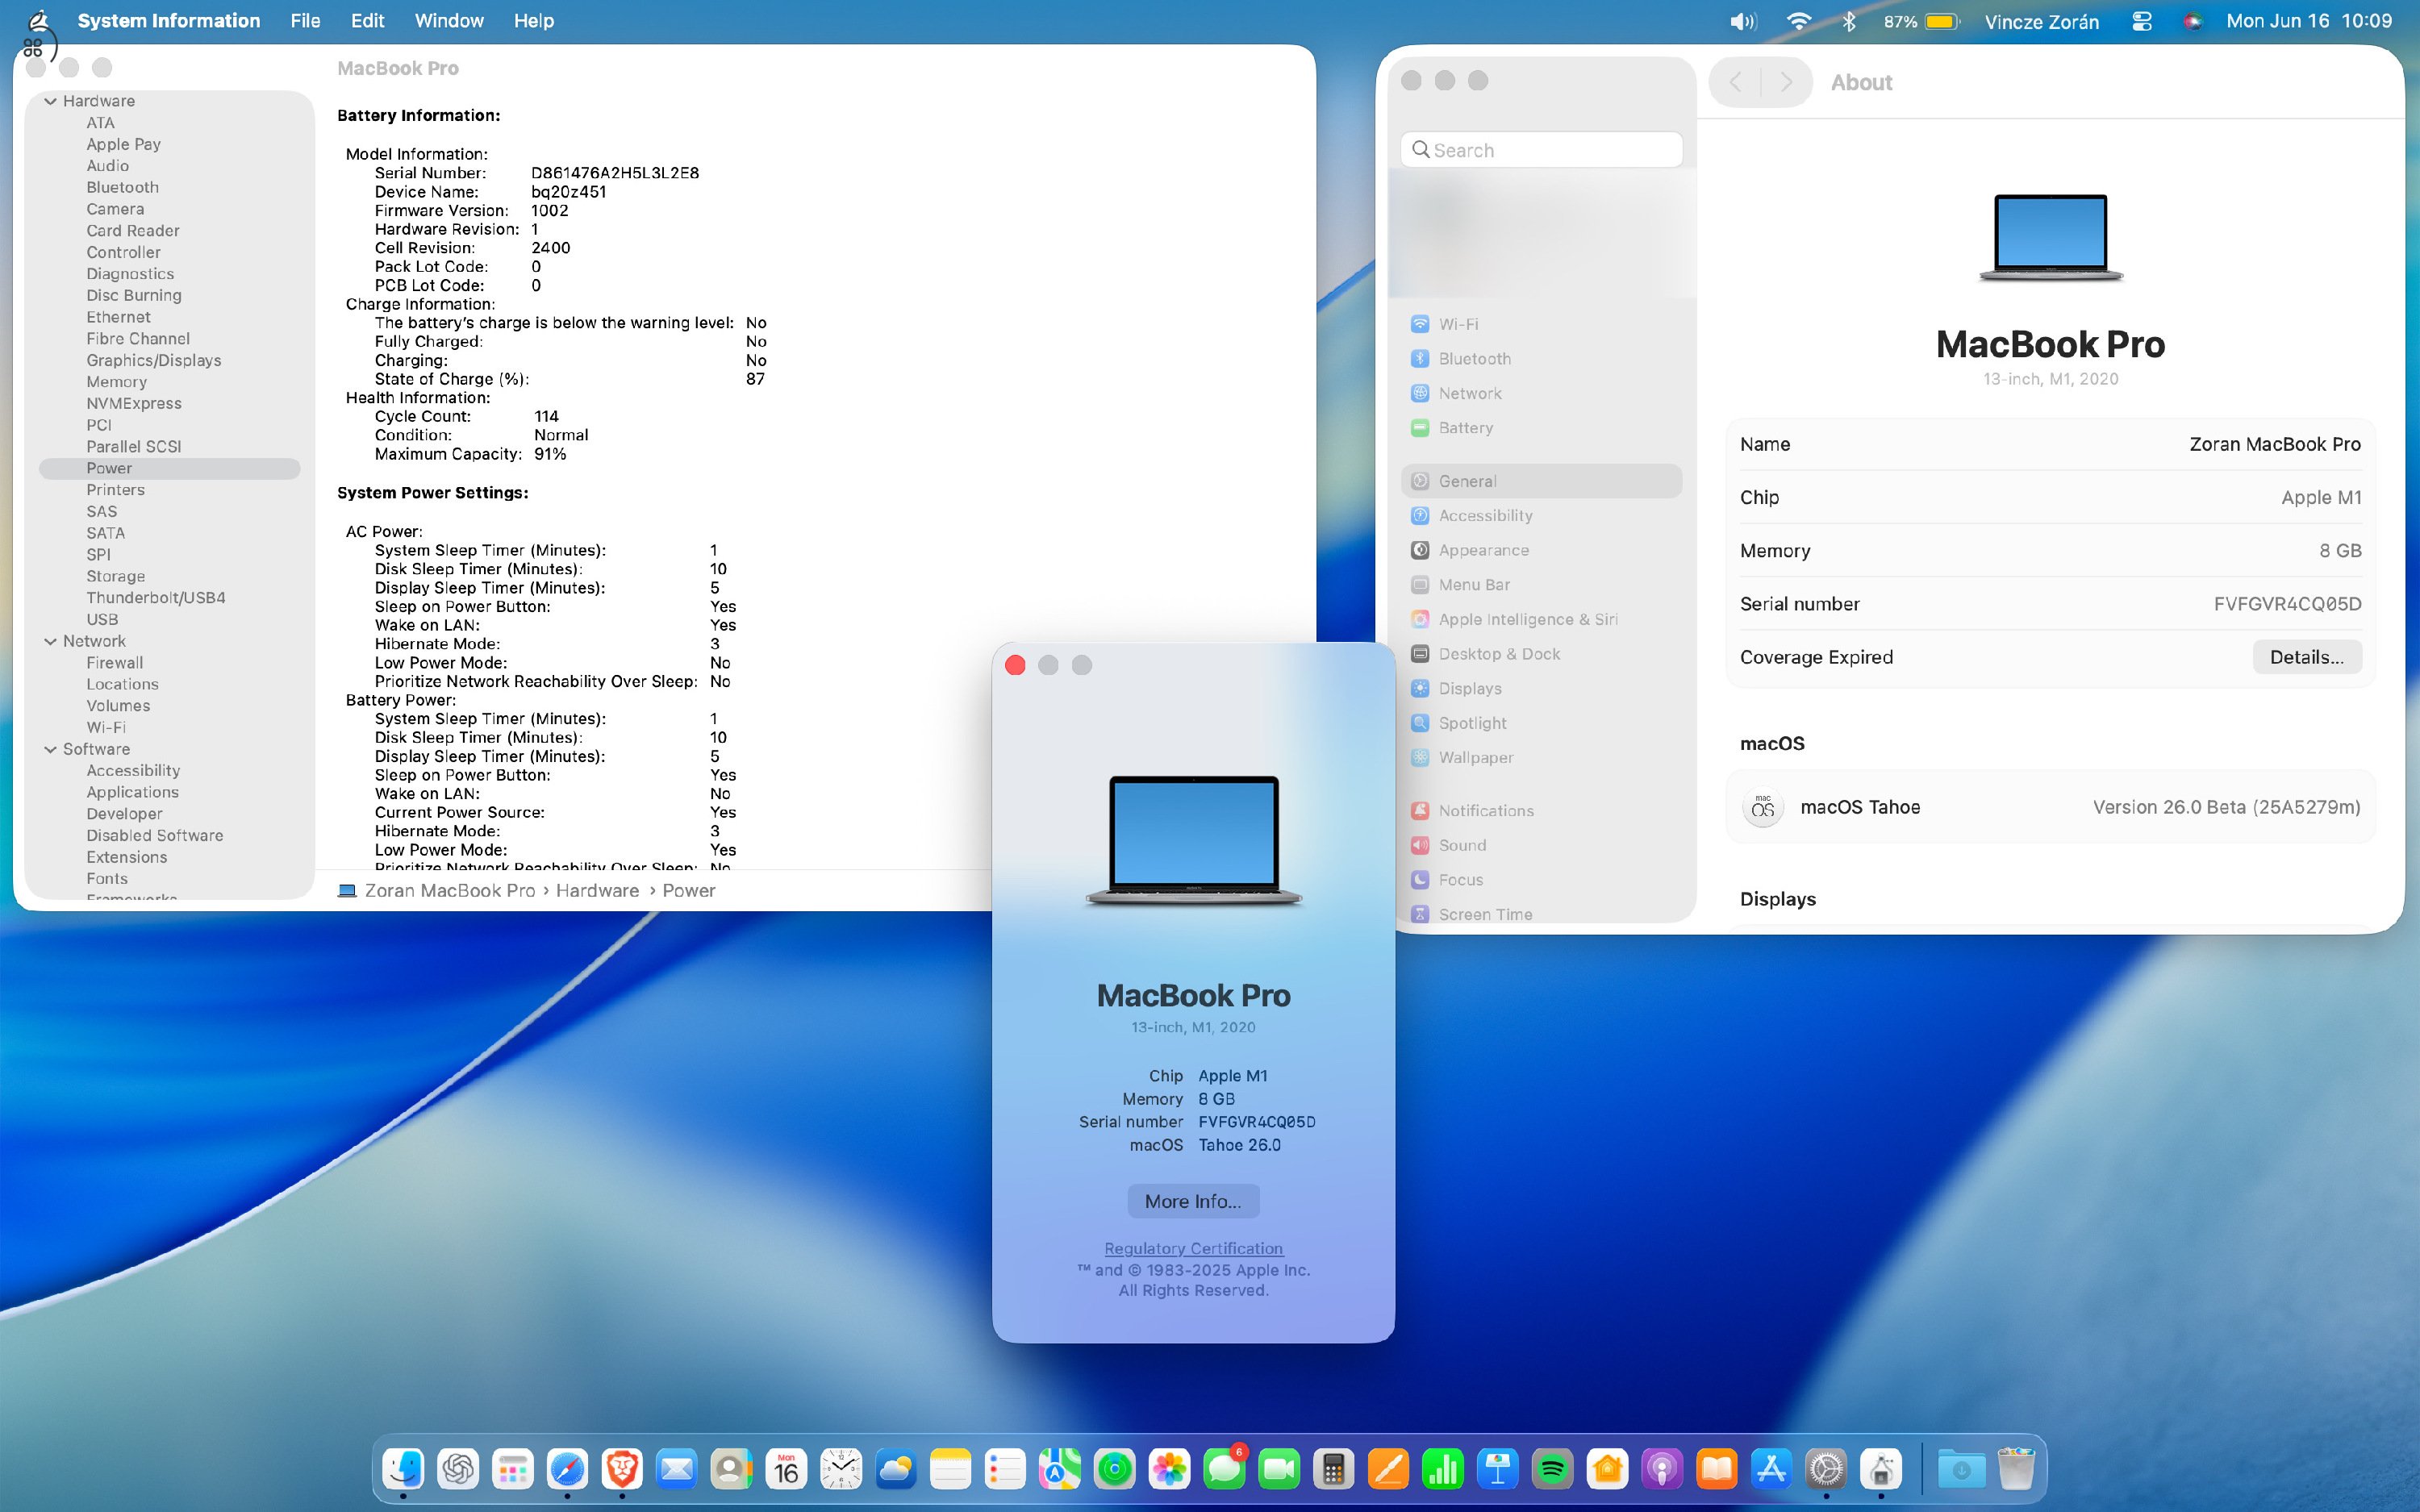Launch Numbers from the Dock
Viewport: 2420px width, 1512px height.
tap(1443, 1469)
